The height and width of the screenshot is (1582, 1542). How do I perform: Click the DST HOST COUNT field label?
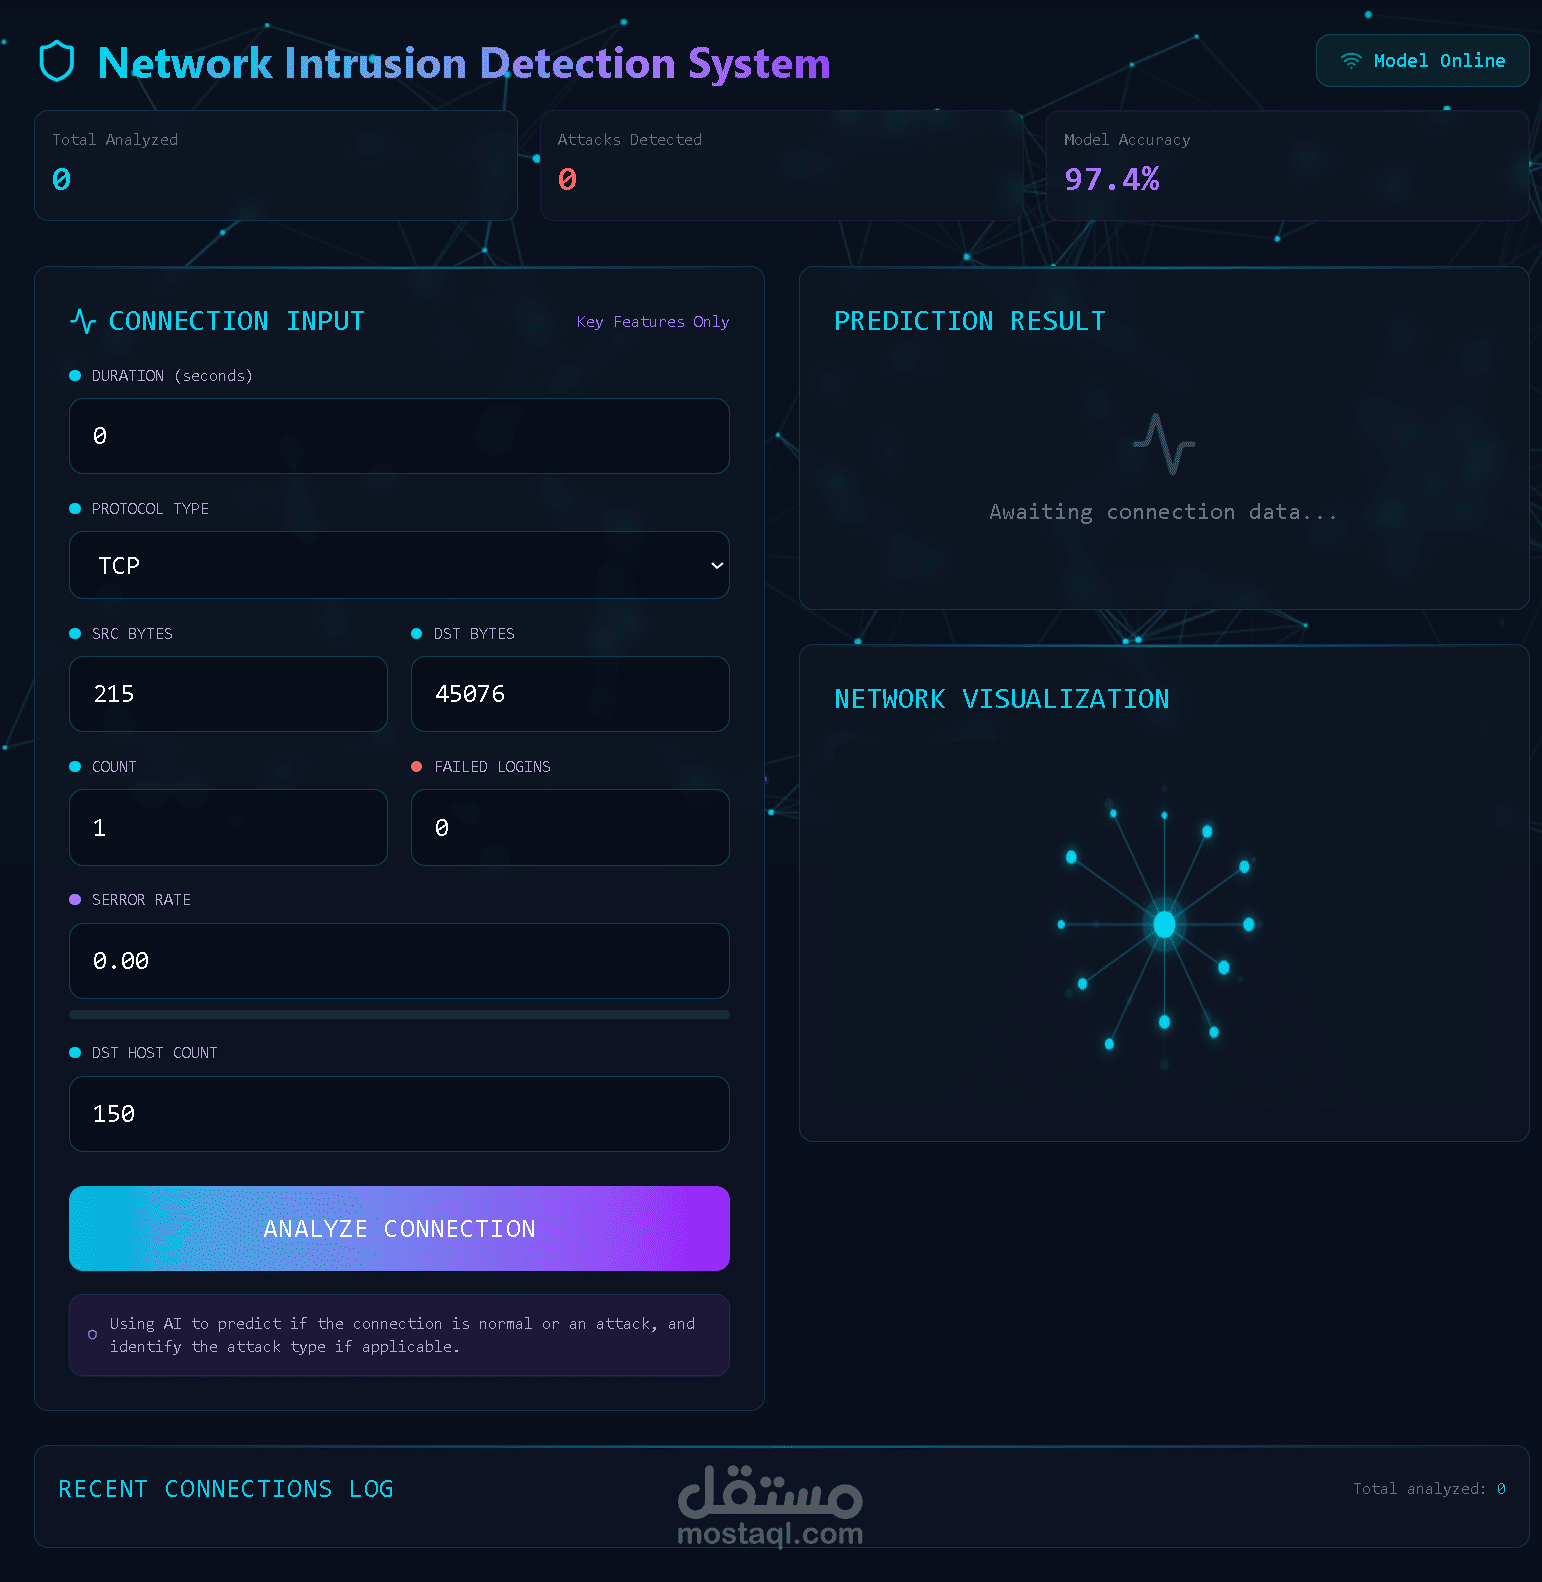(154, 1053)
